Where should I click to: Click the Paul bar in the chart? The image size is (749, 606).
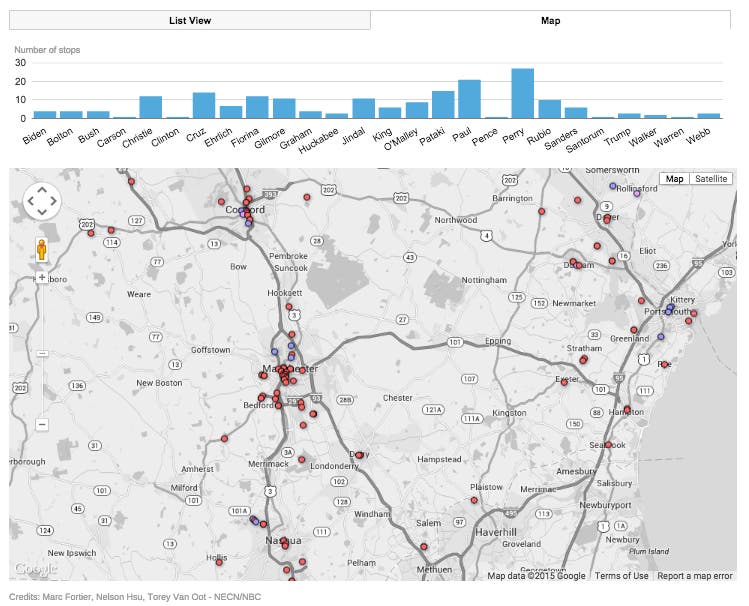coord(469,99)
